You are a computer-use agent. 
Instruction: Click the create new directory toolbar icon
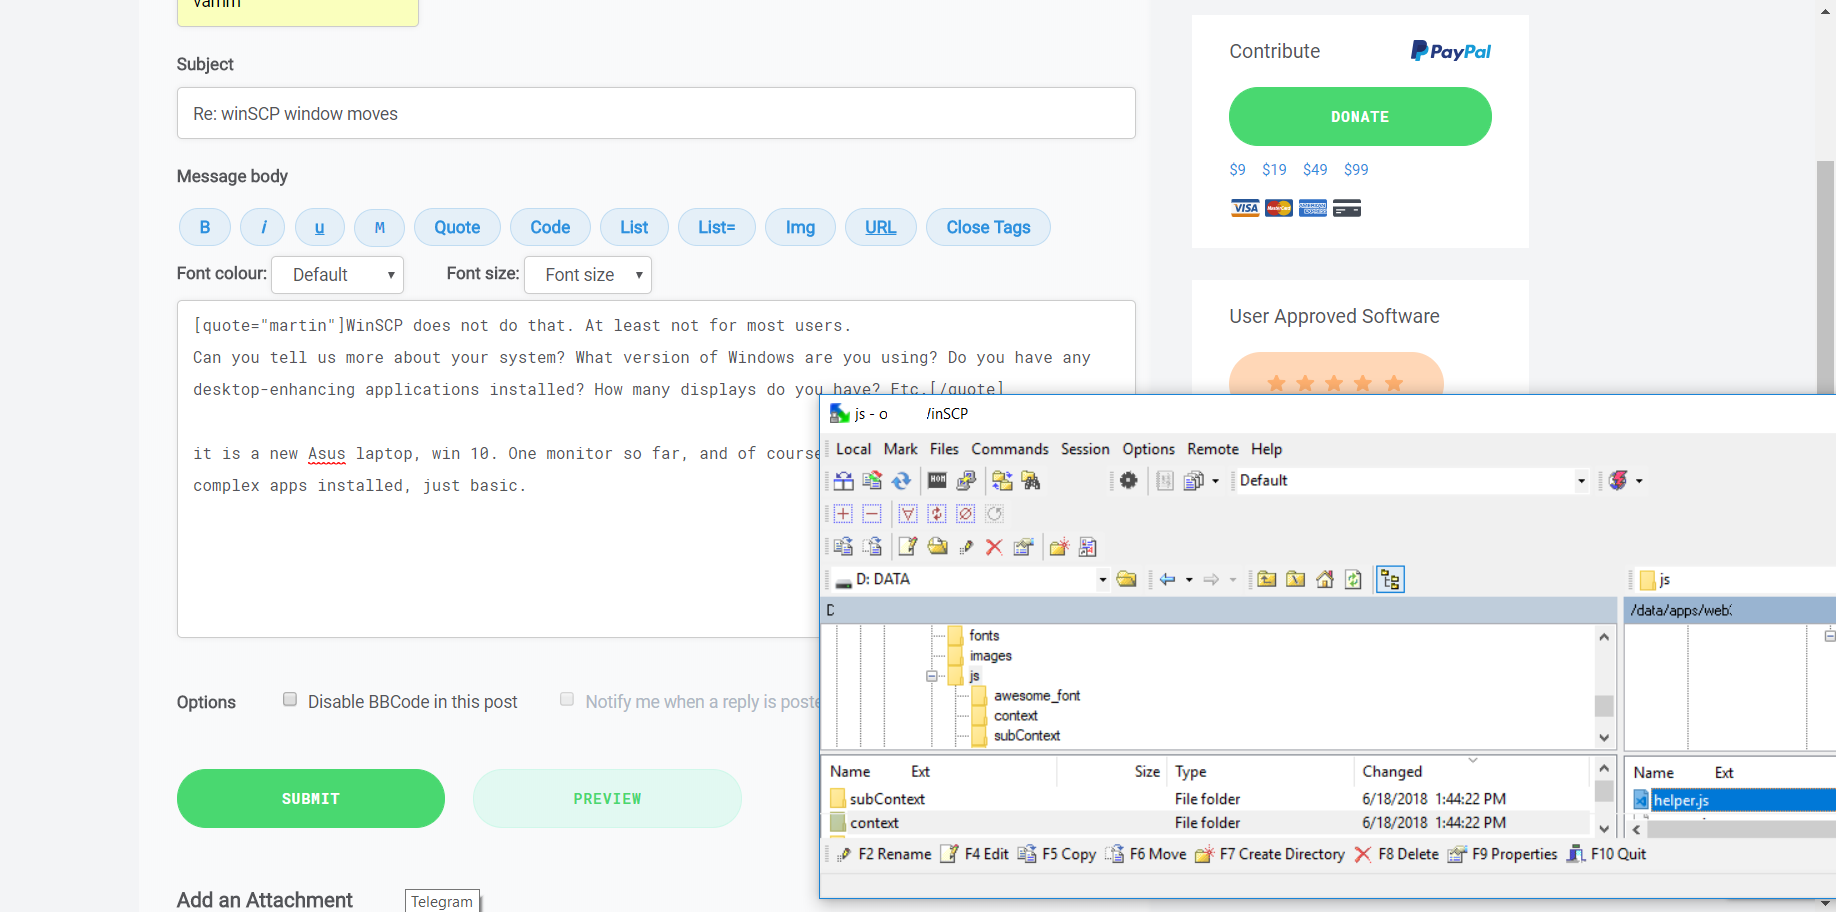(1059, 547)
